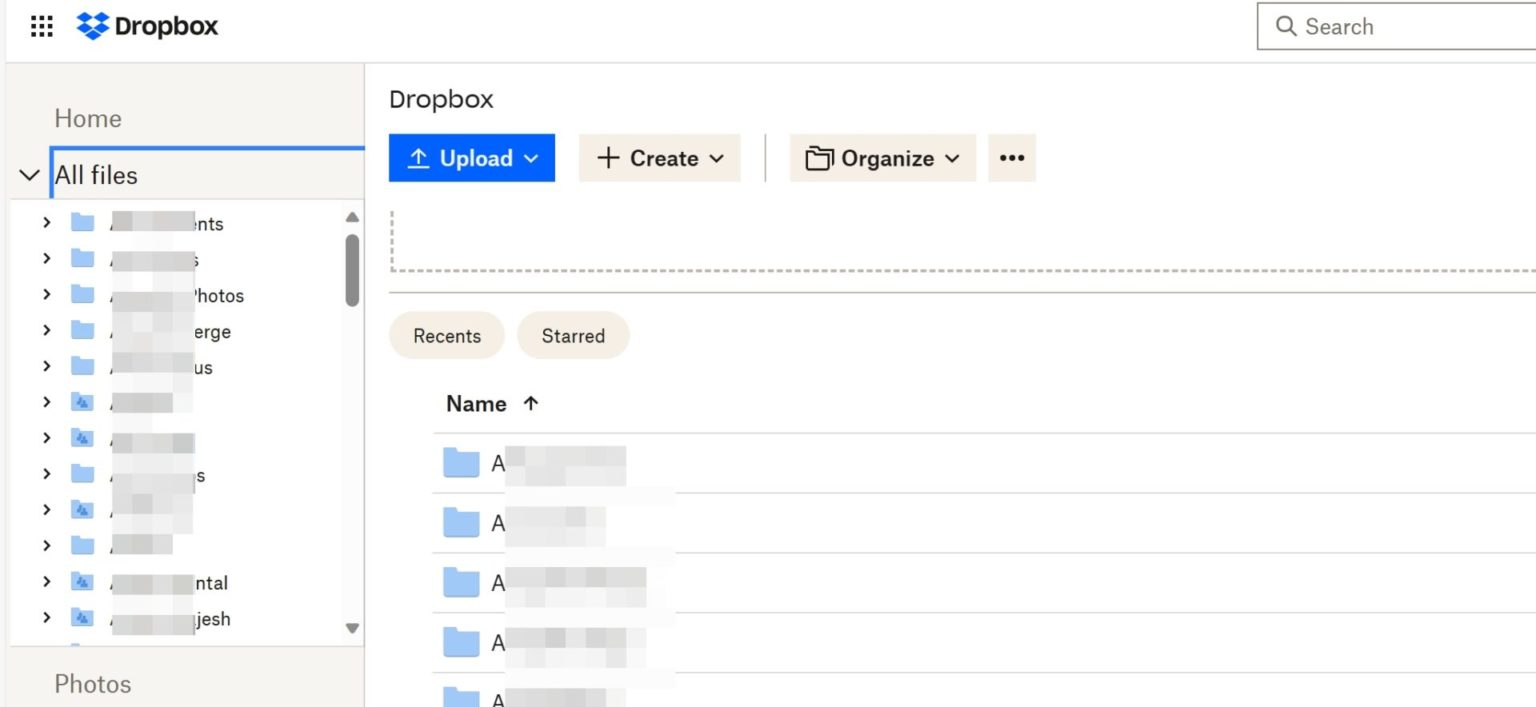The height and width of the screenshot is (707, 1536).
Task: Expand the shared folder ending in "ntal"
Action: tap(46, 582)
